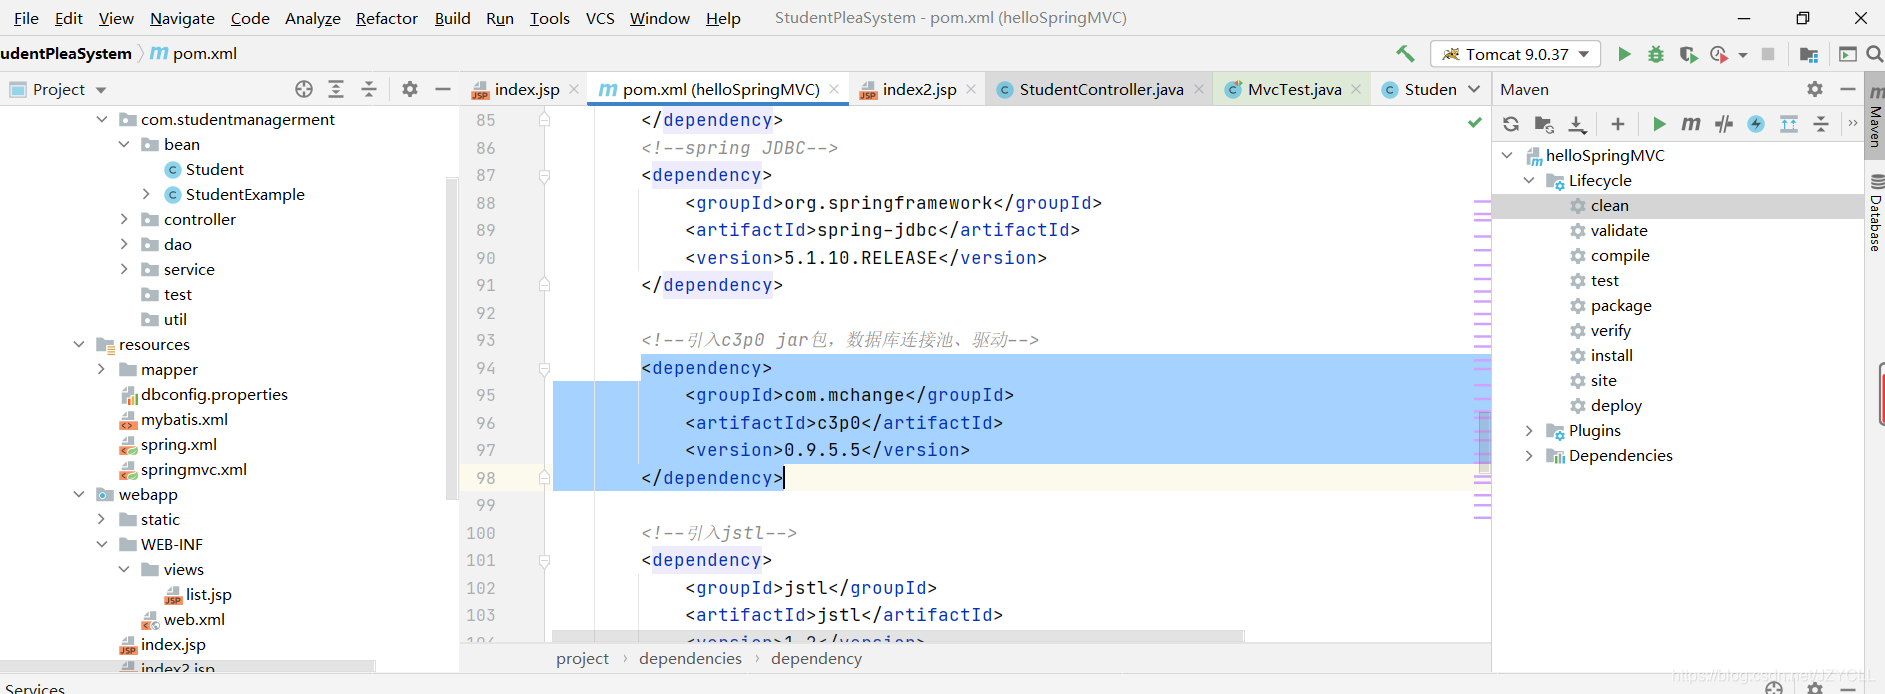Click the green inspection checkmark indicator
Image resolution: width=1885 pixels, height=694 pixels.
(x=1474, y=121)
